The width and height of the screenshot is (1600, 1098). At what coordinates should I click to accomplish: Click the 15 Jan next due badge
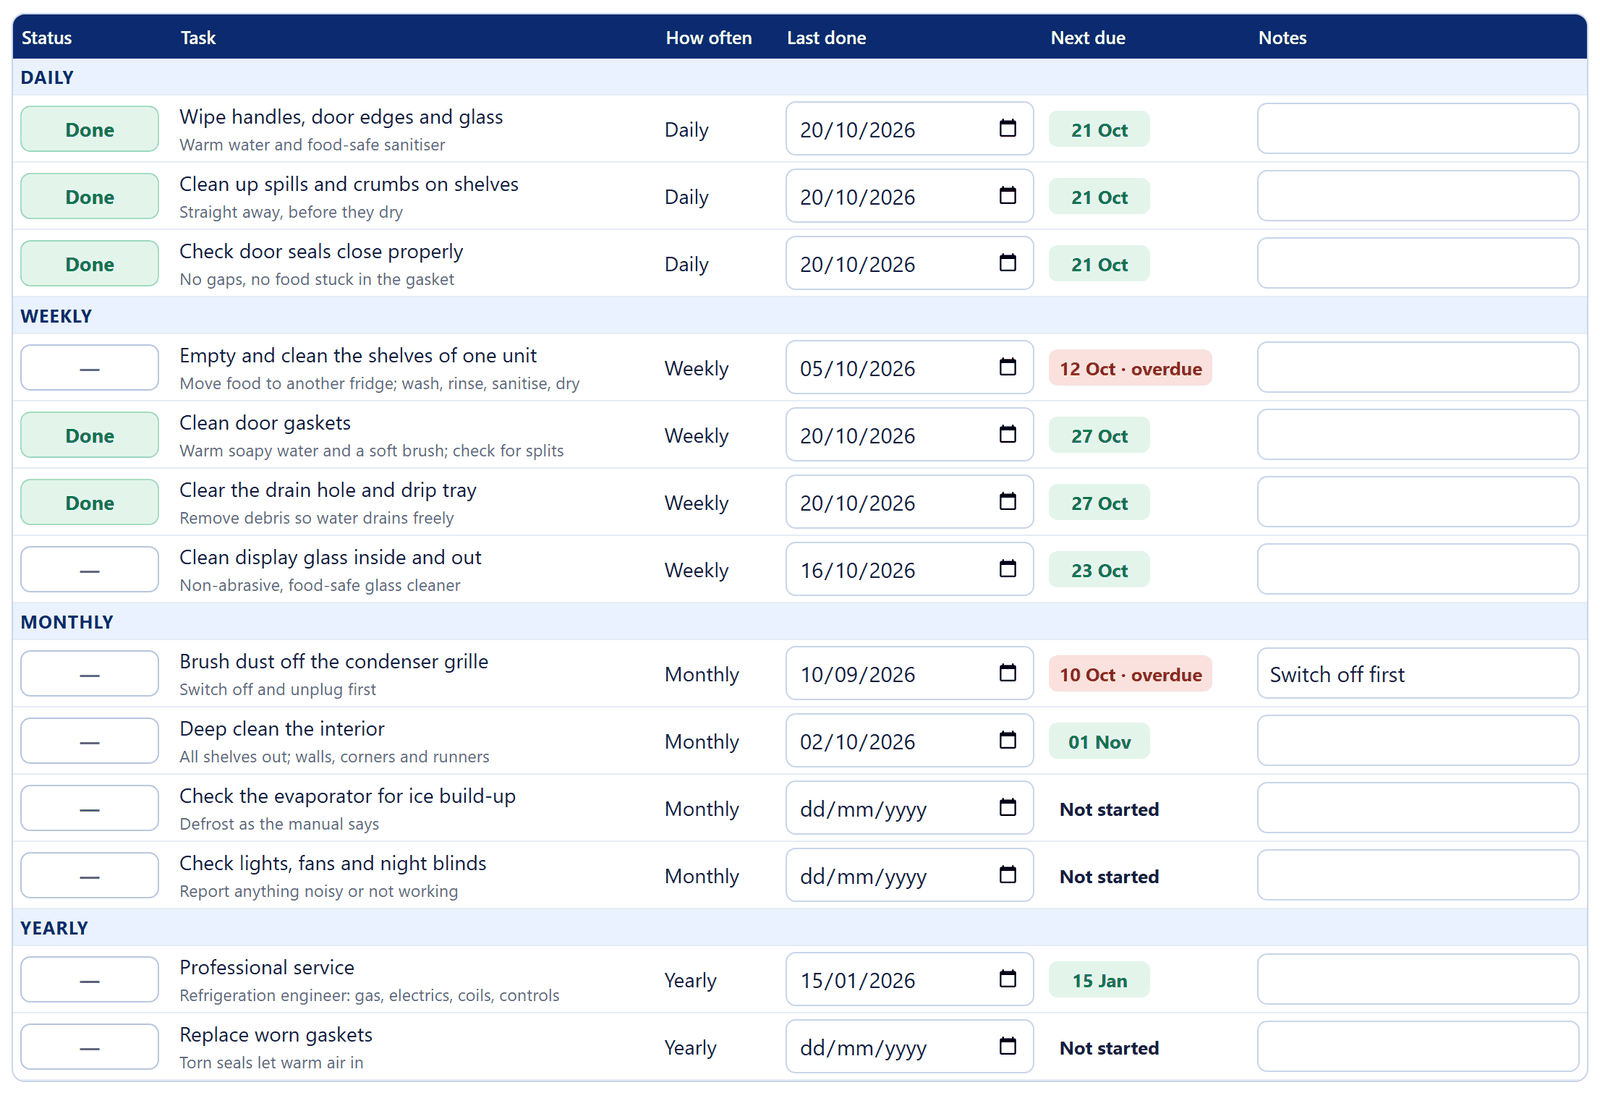(1099, 980)
